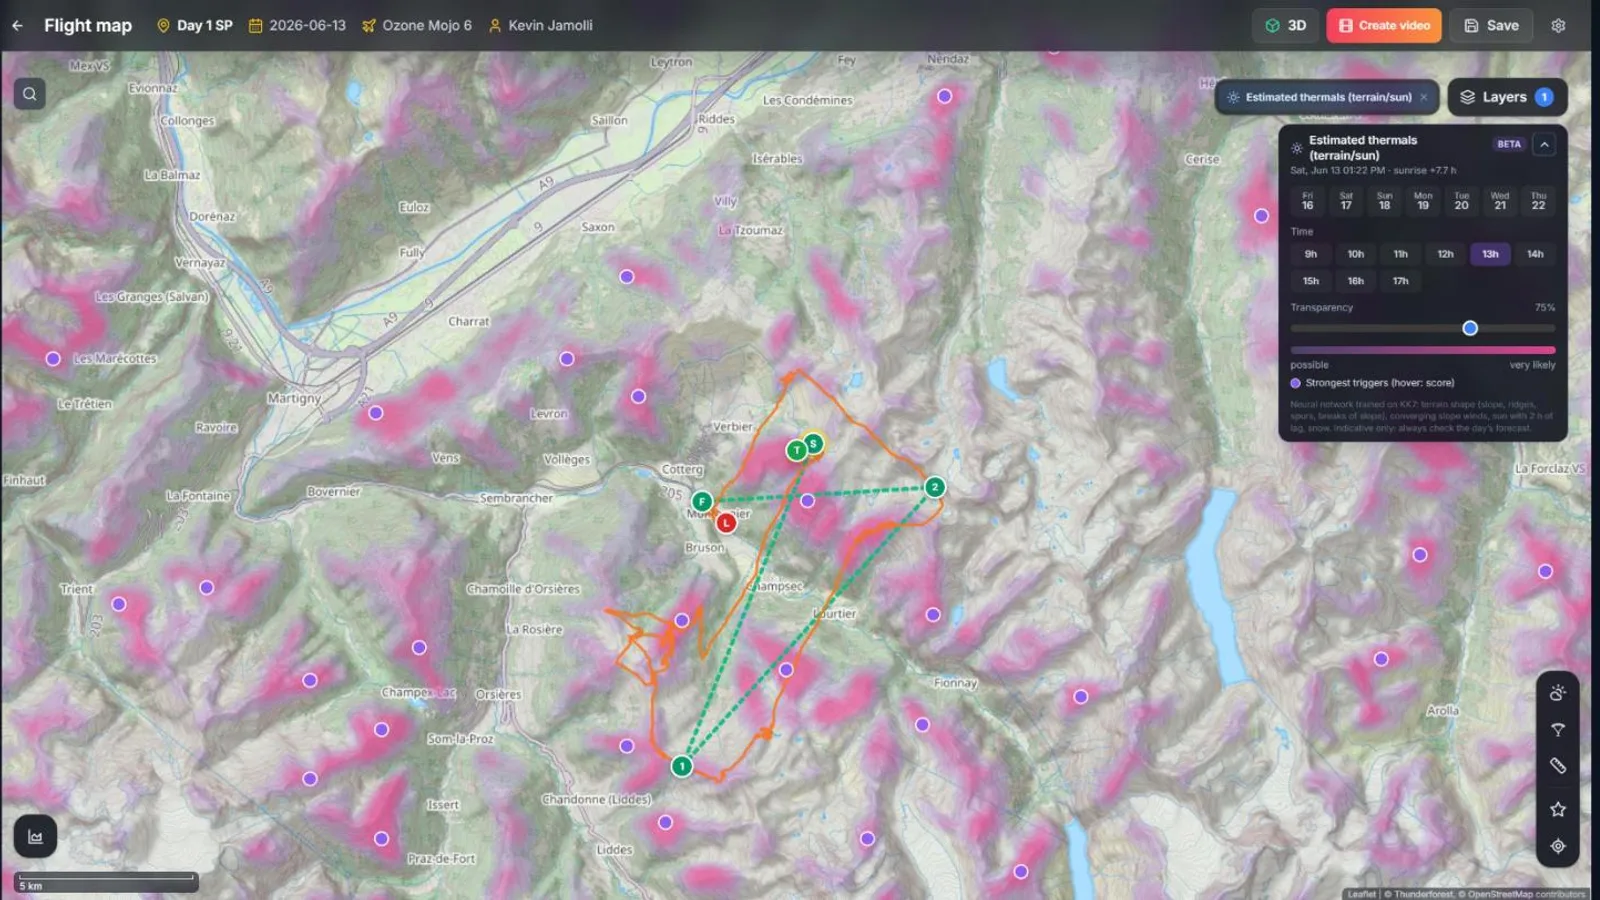Click green turnpoint 2 marker

click(x=935, y=487)
